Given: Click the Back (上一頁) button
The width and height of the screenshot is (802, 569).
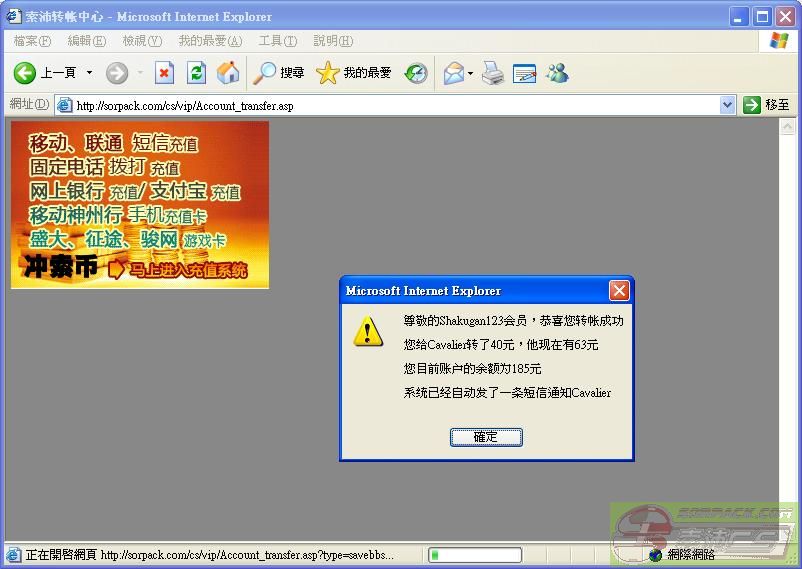Looking at the screenshot, I should [45, 73].
